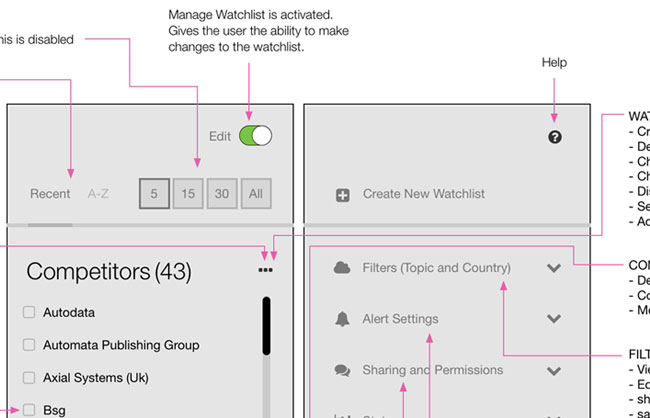Screen dimensions: 650x418
Task: Show All items in list
Action: coord(256,194)
